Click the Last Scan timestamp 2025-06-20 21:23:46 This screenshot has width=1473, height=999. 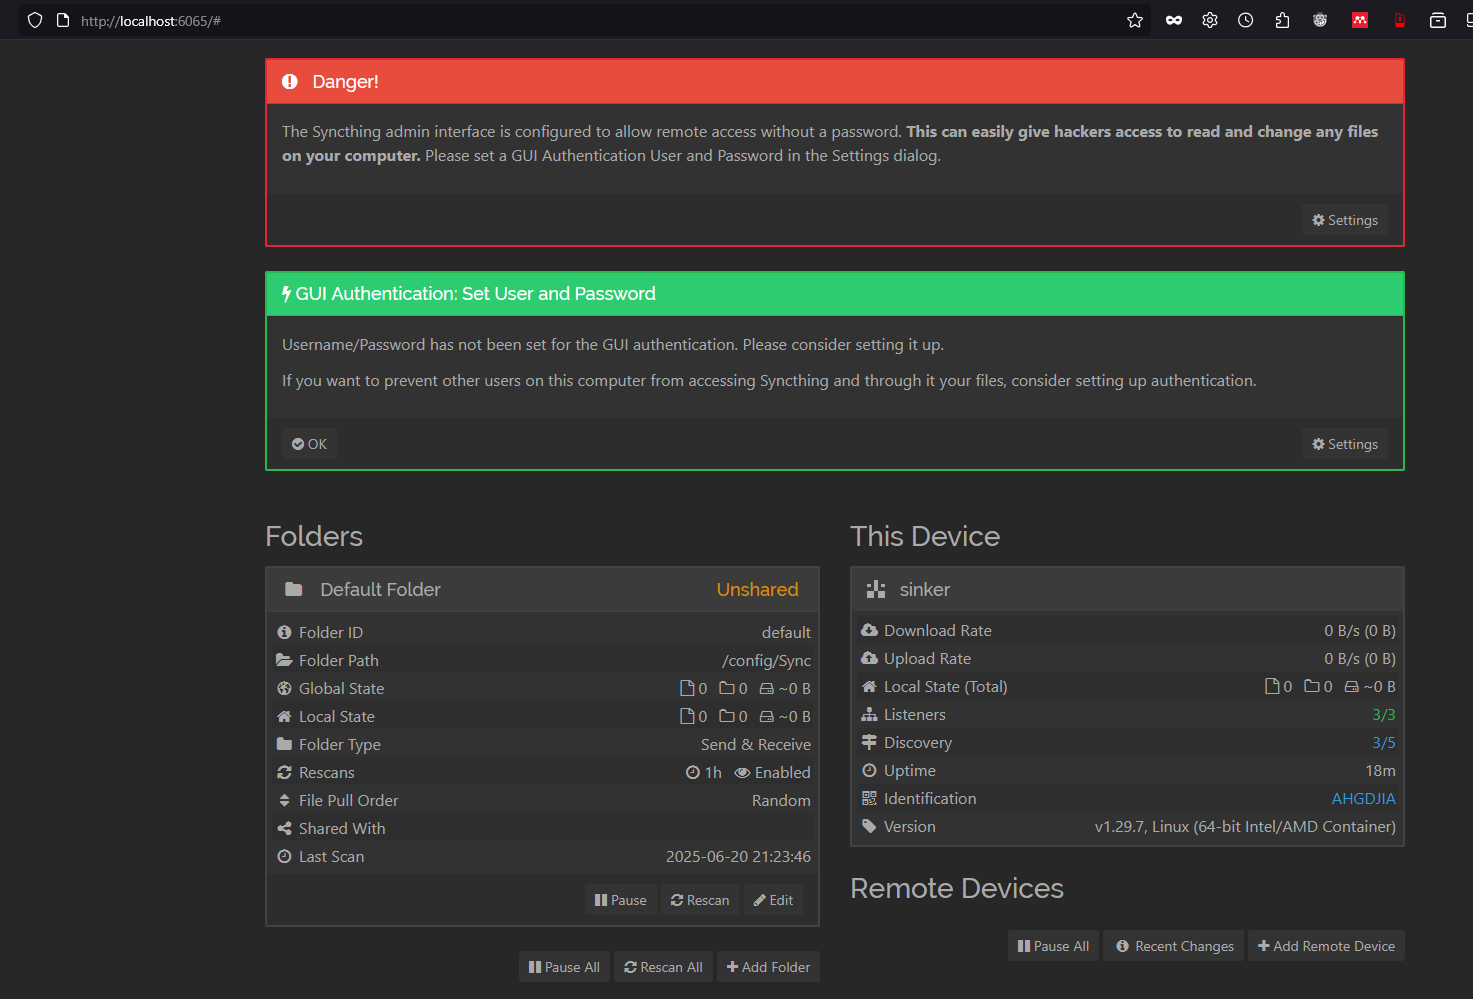(738, 856)
